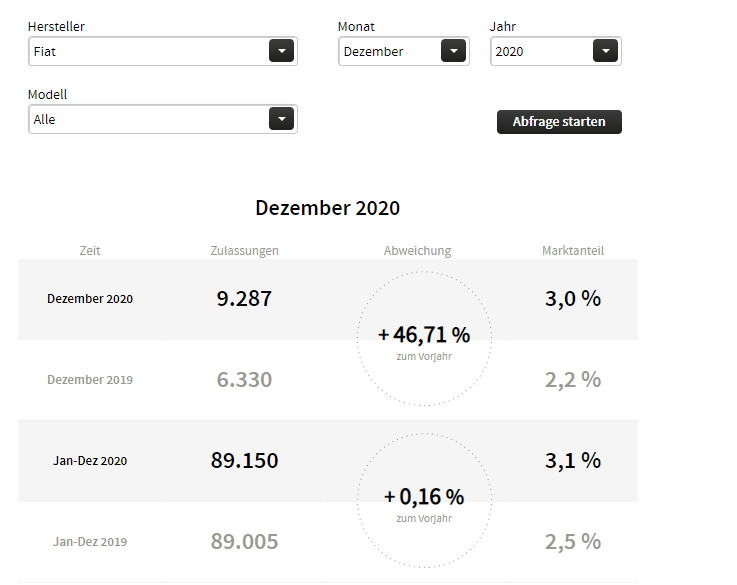Viewport: 737px width, 585px height.
Task: Open the Jahr dropdown showing 2020
Action: [543, 51]
